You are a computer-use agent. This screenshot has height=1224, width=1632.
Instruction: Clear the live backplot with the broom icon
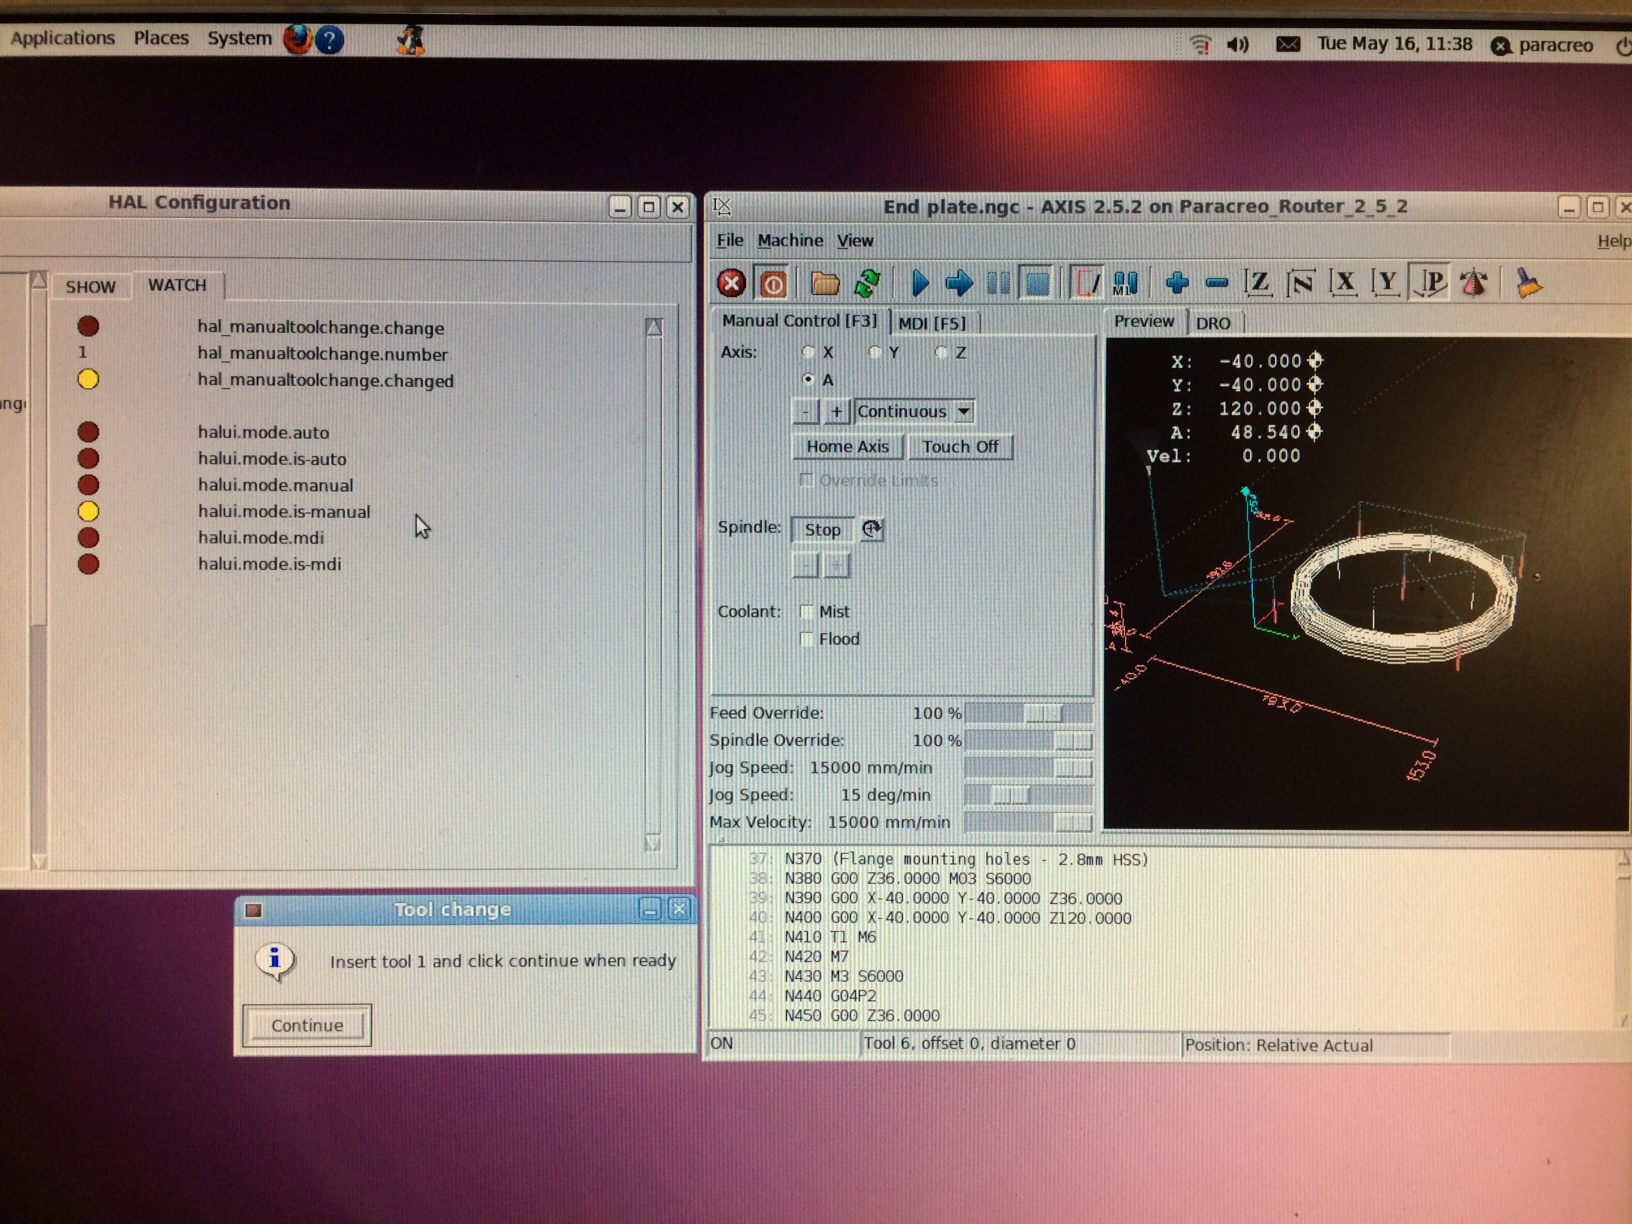pos(1528,284)
